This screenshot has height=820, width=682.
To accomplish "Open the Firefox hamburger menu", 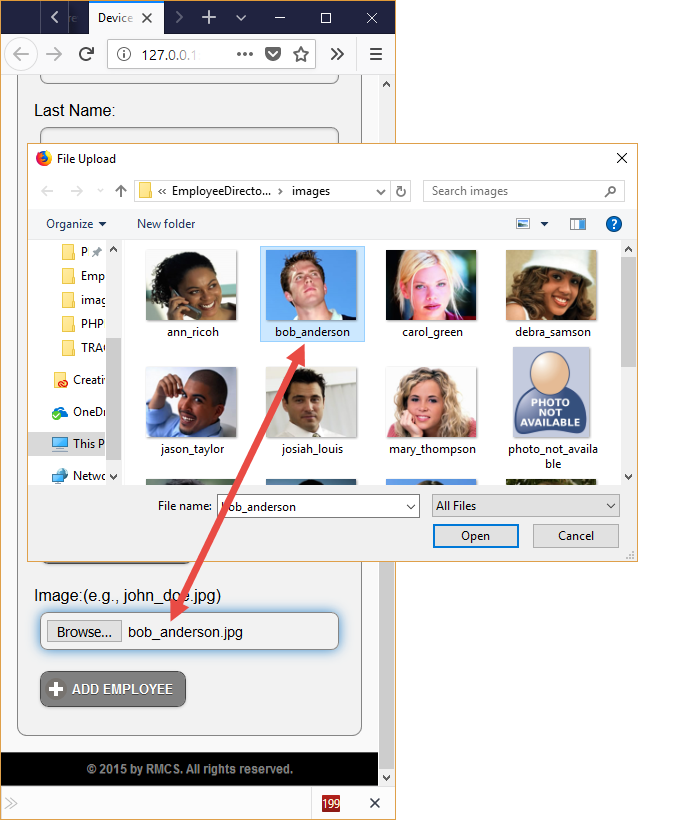I will [x=376, y=55].
